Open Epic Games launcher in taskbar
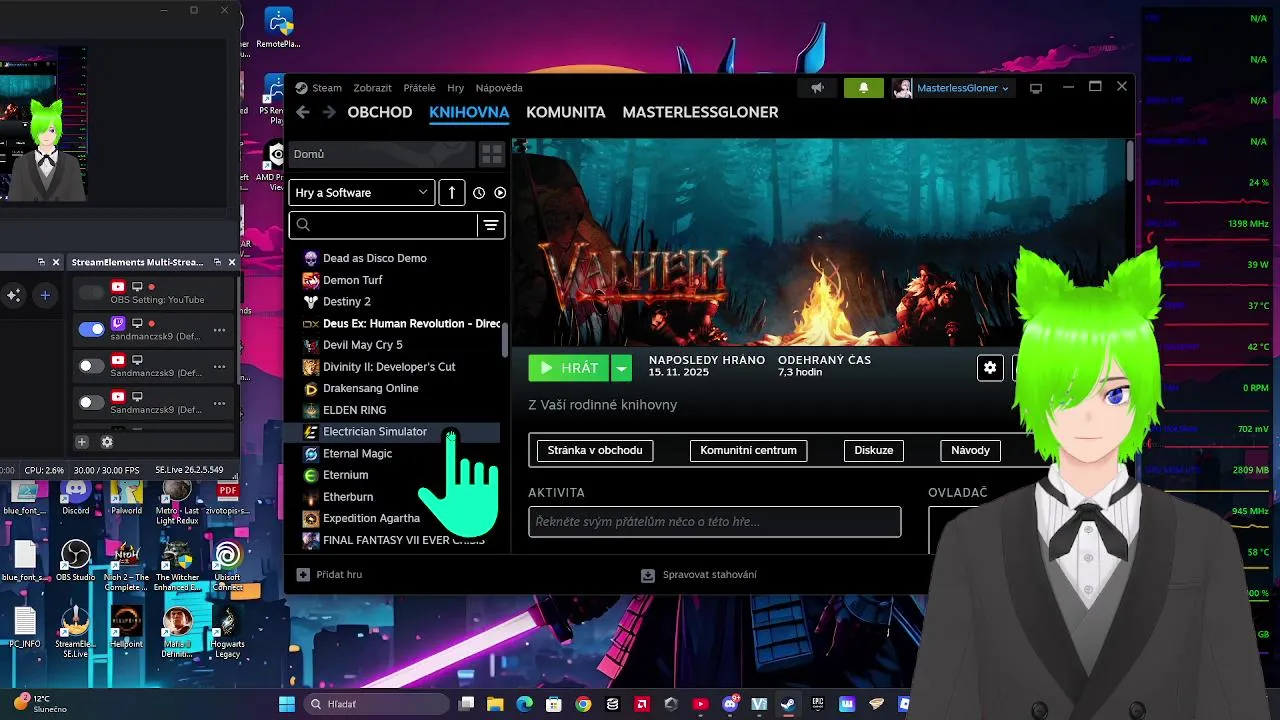Viewport: 1280px width, 720px height. pos(818,704)
